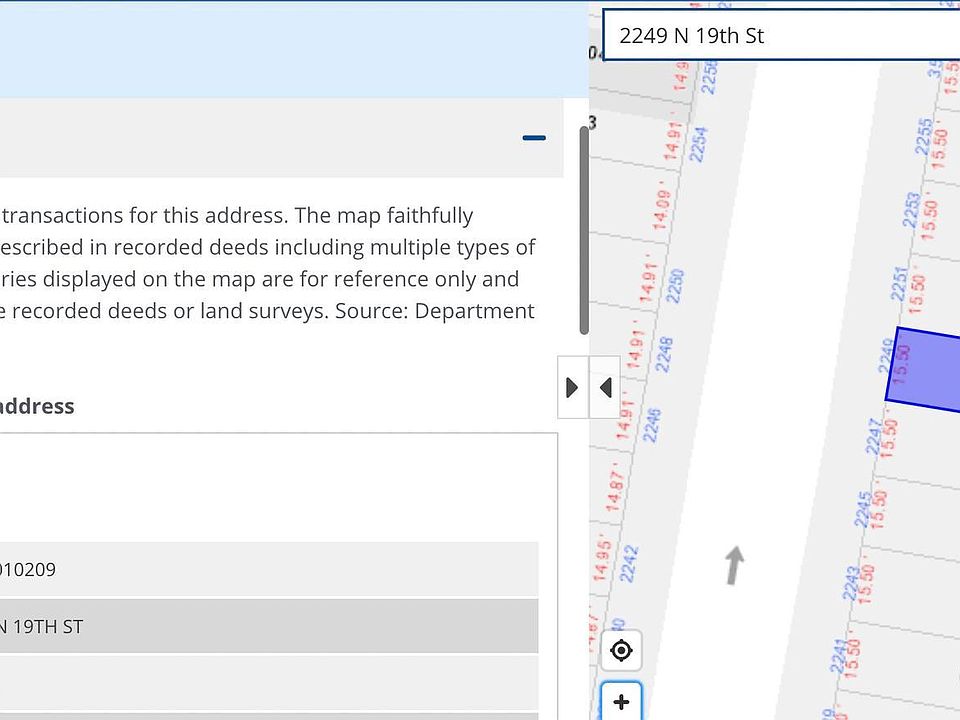
Task: Click parcel label 2242 on the map
Action: coord(629,563)
